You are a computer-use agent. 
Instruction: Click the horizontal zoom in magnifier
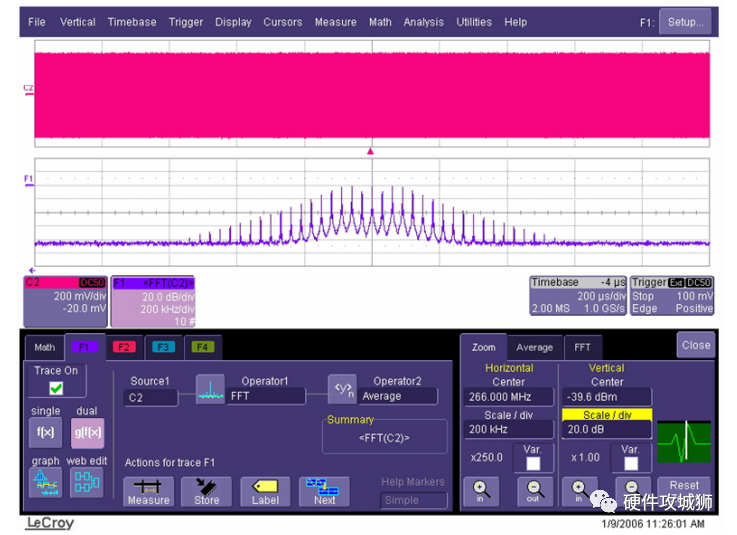tap(479, 490)
